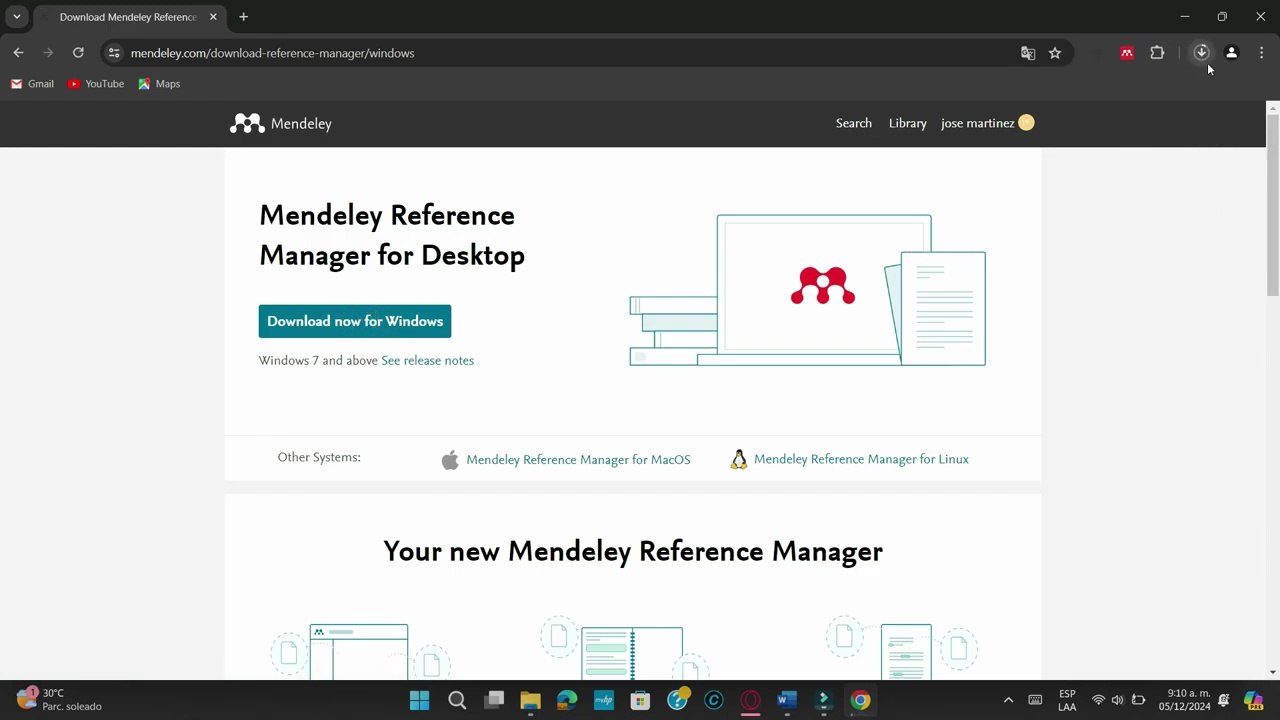Open the ESP LAA language switcher

(x=1067, y=700)
